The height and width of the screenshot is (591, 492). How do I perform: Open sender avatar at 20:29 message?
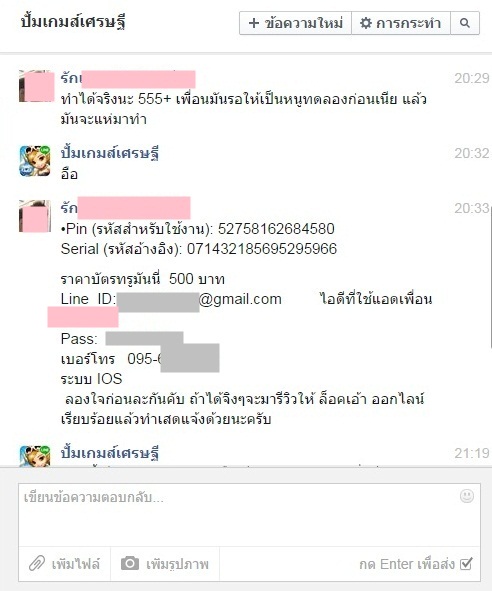click(35, 86)
